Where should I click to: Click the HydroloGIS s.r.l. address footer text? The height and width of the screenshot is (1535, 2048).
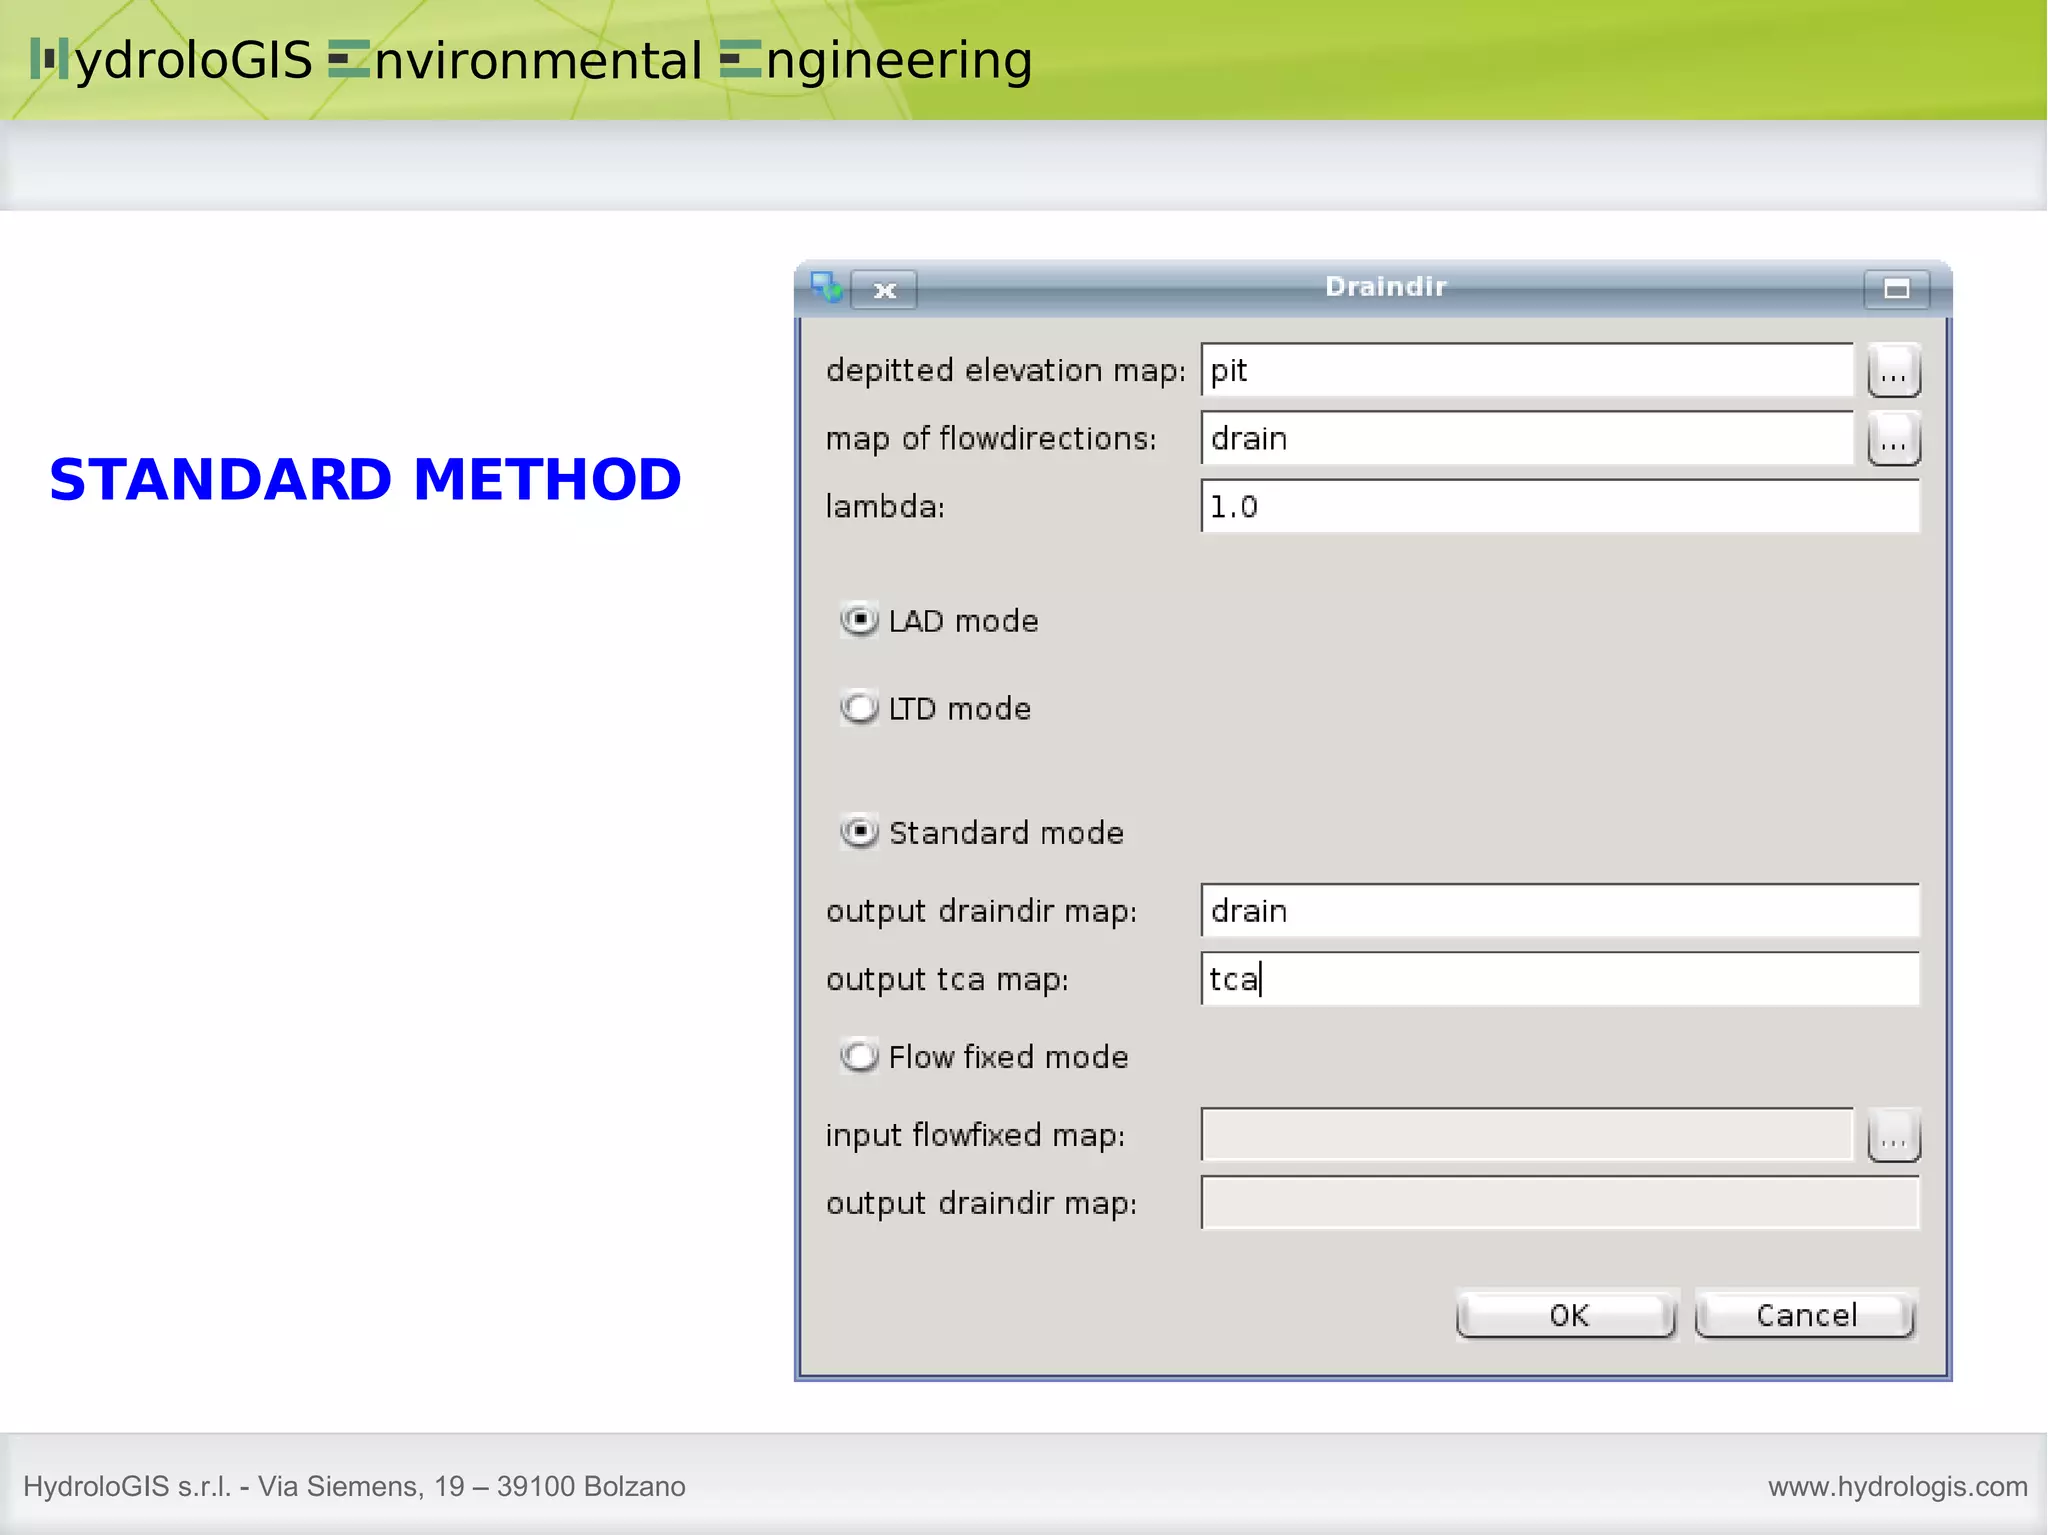click(354, 1487)
